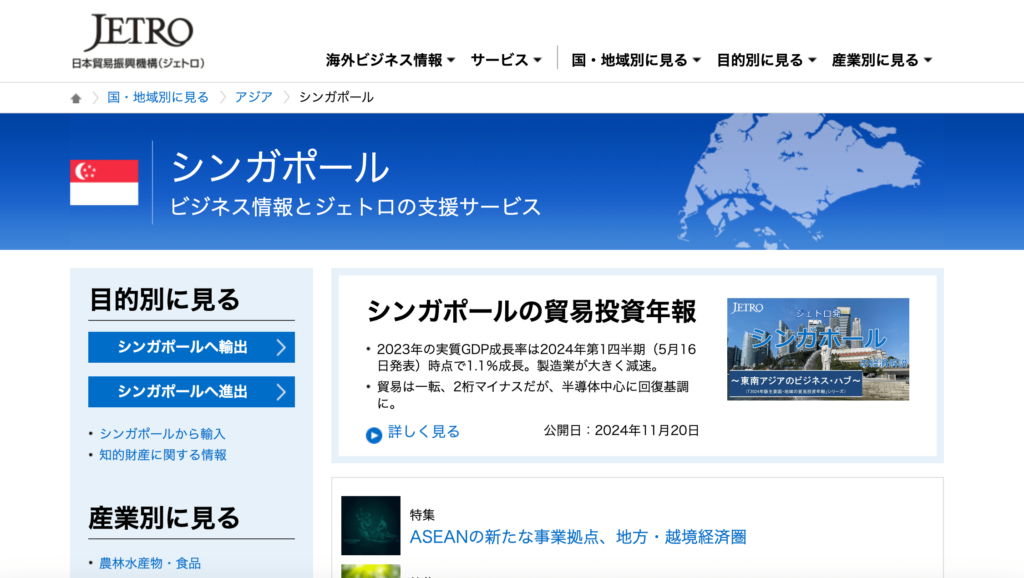Click the 2023年の実質GDP成長率 bullet text
The width and height of the screenshot is (1024, 578).
point(536,357)
